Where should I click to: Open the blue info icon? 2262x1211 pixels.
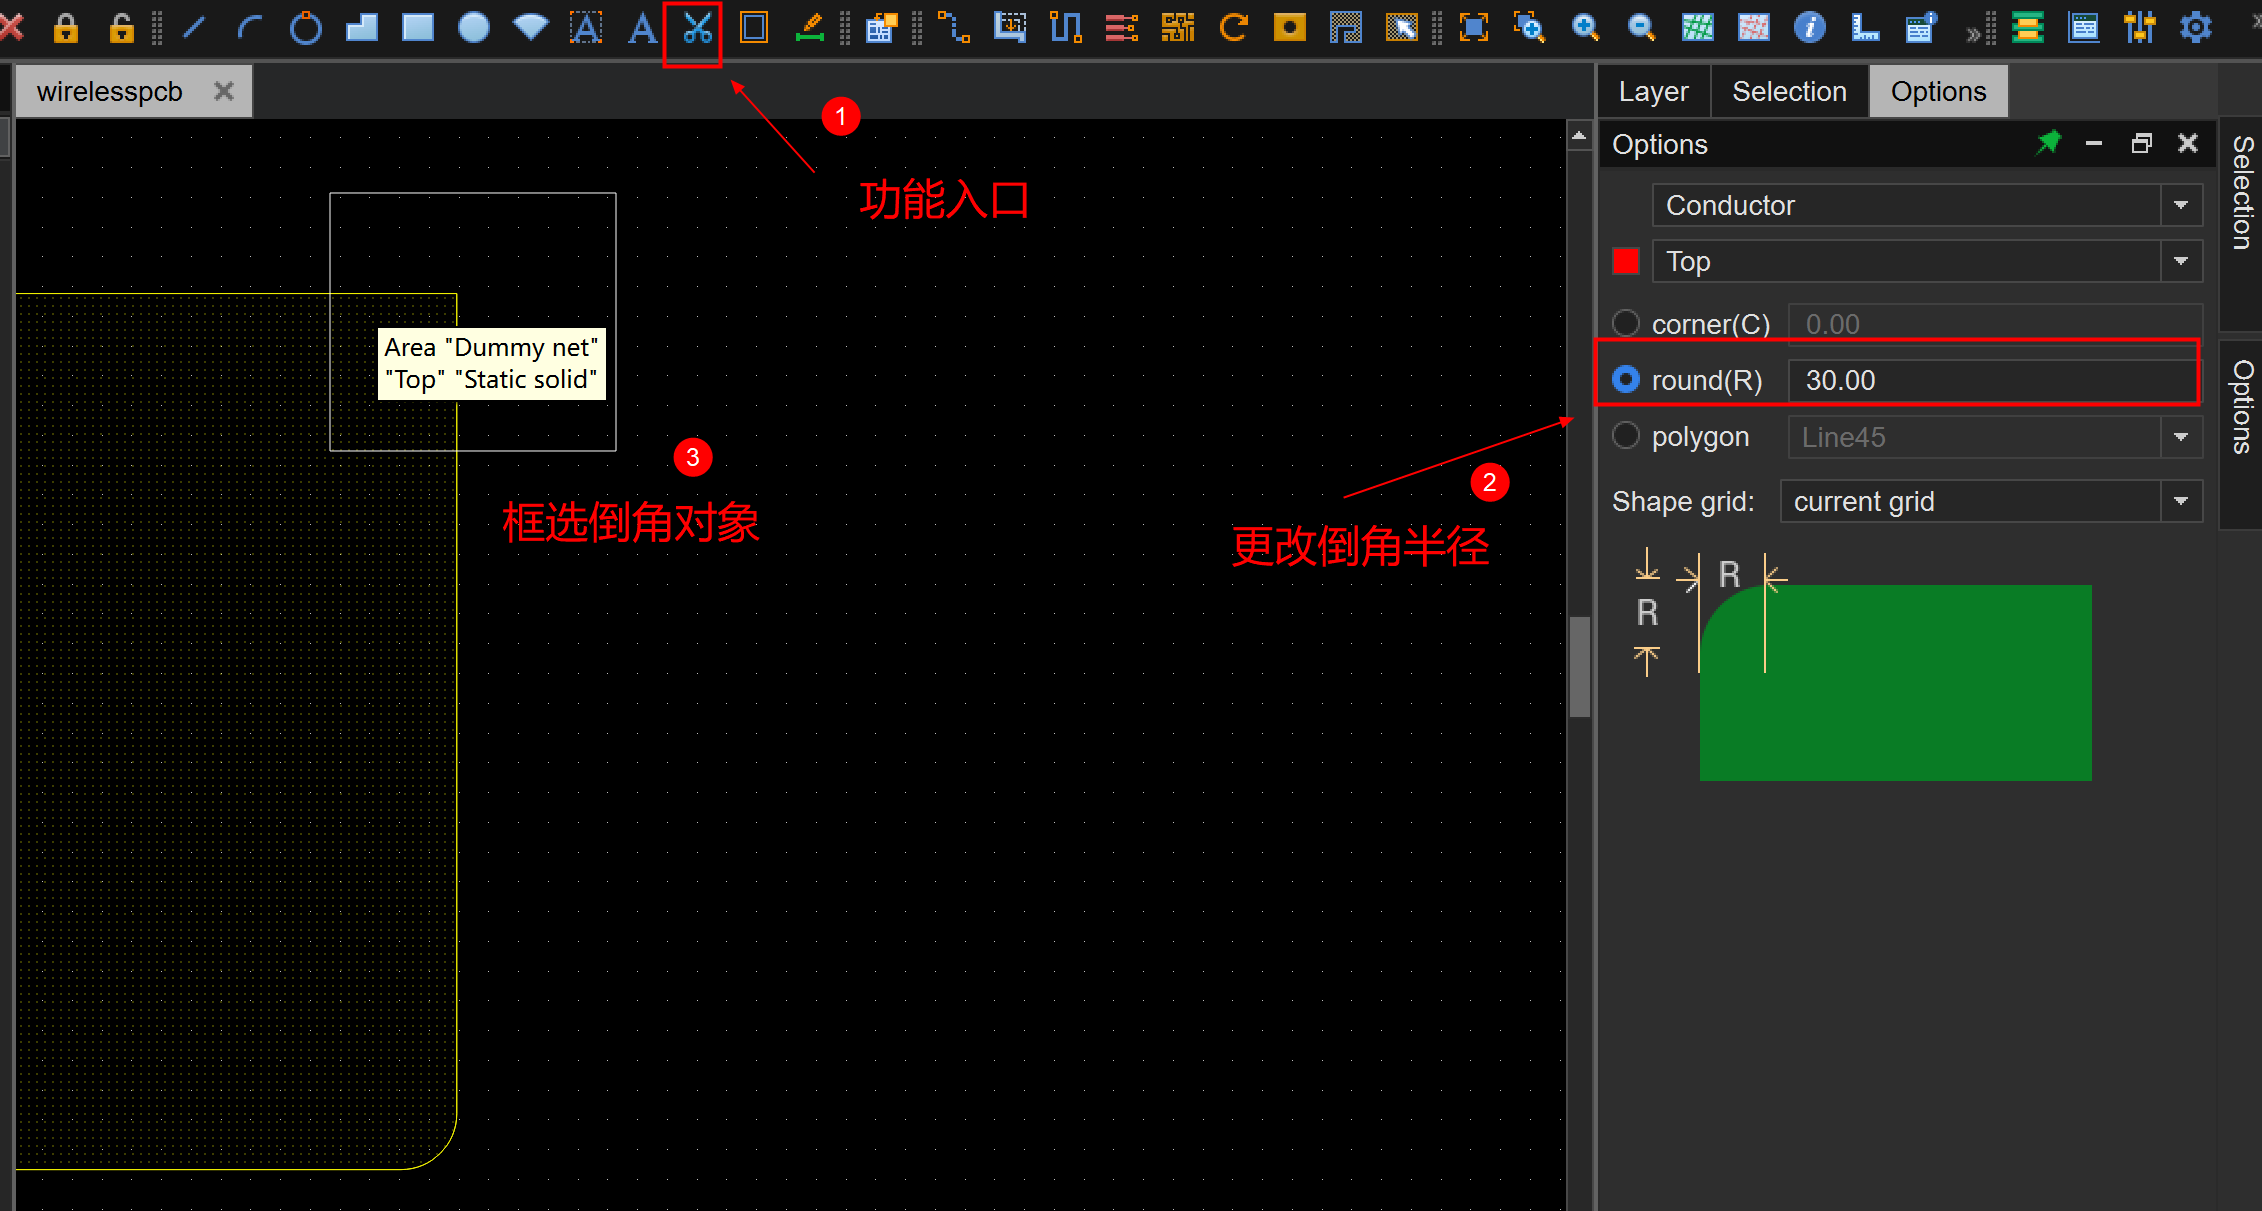(x=1809, y=28)
